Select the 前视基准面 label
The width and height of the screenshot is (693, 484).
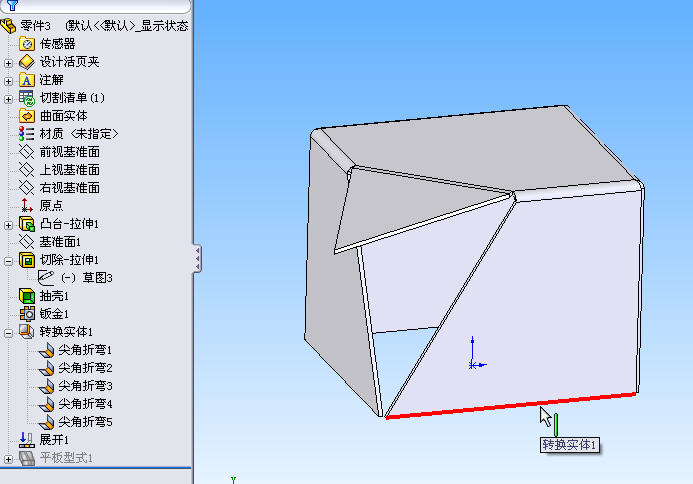tap(69, 152)
